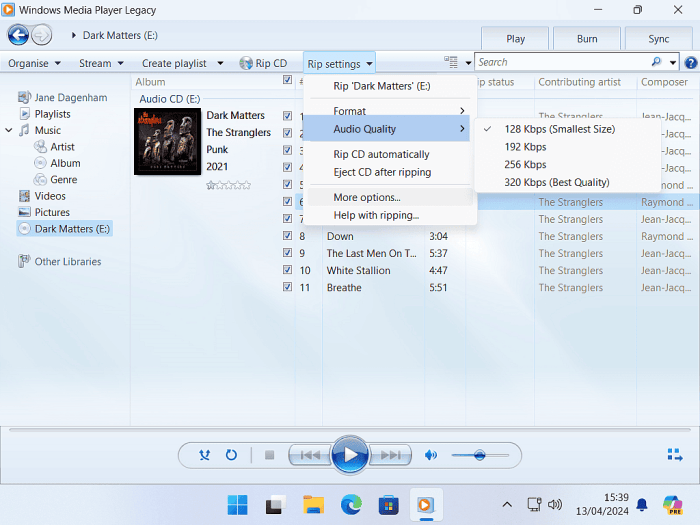Skip to the next track

coord(390,455)
